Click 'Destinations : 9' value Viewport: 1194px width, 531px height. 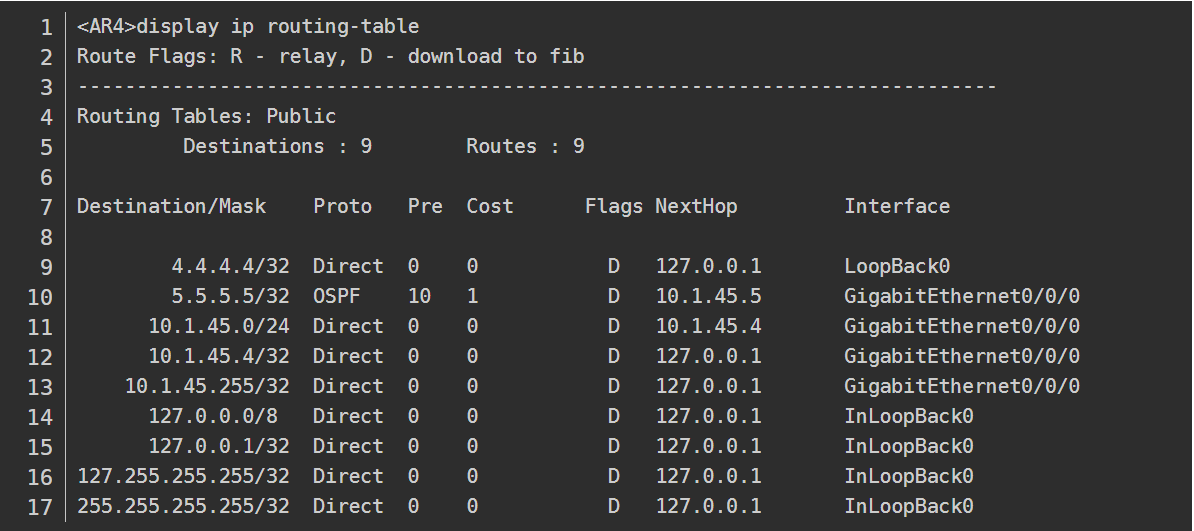click(277, 146)
